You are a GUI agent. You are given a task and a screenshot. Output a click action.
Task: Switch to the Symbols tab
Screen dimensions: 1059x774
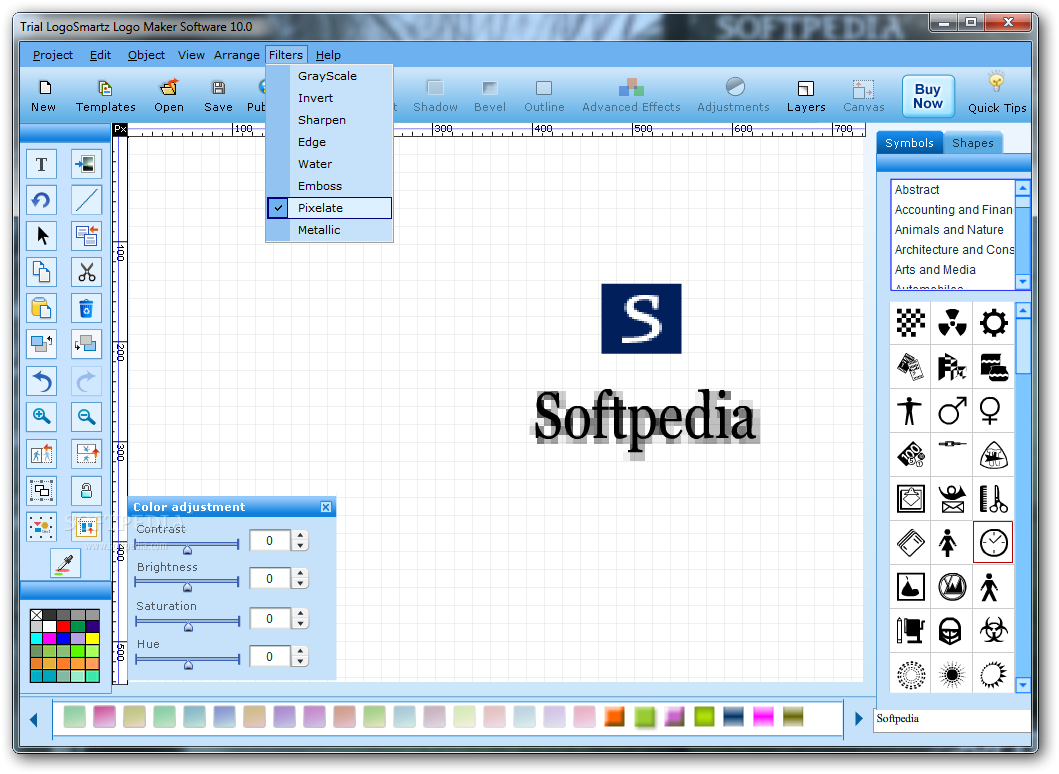pos(909,143)
